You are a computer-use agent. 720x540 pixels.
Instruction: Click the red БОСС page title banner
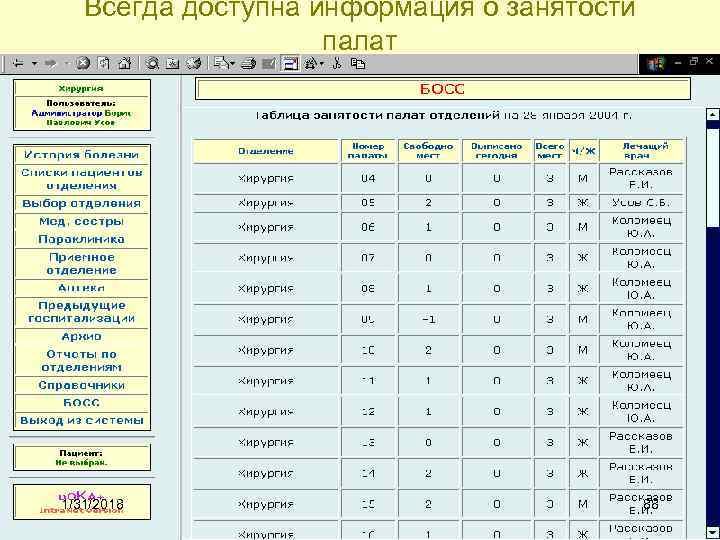pyautogui.click(x=443, y=89)
